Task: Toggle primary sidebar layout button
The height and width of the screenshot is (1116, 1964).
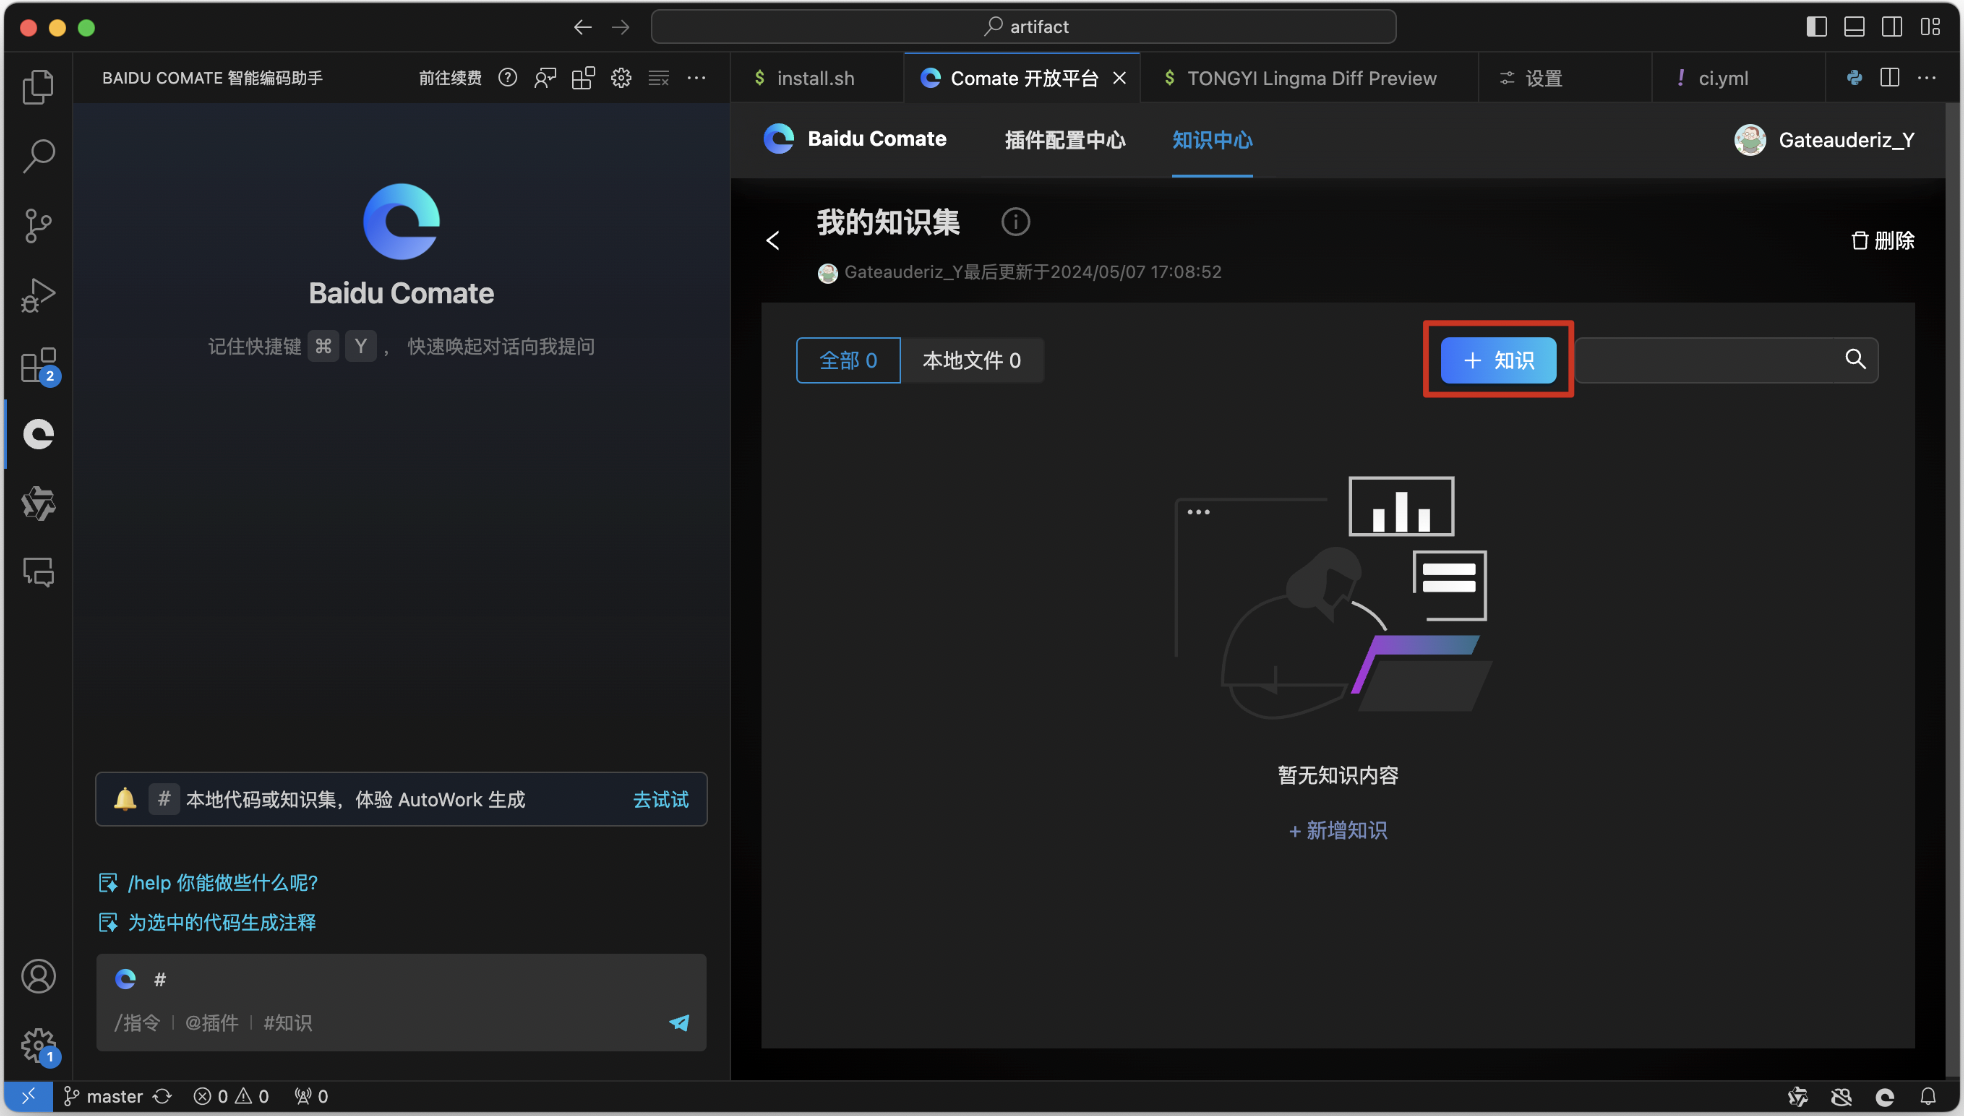Action: tap(1817, 27)
